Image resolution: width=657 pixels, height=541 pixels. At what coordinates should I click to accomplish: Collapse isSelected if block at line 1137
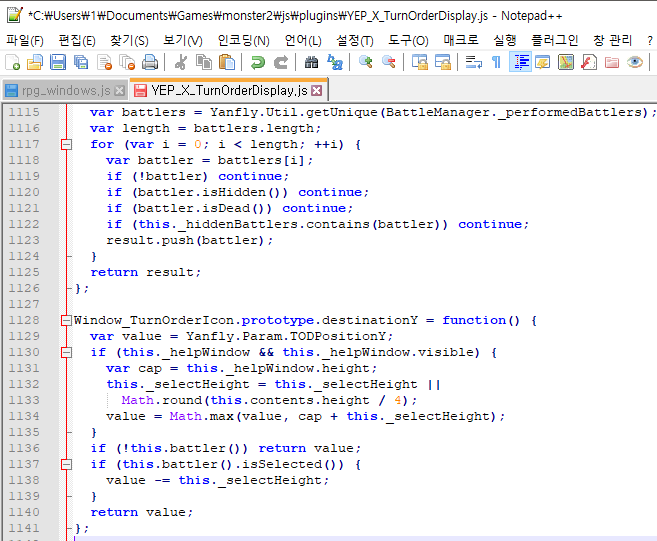tap(66, 464)
